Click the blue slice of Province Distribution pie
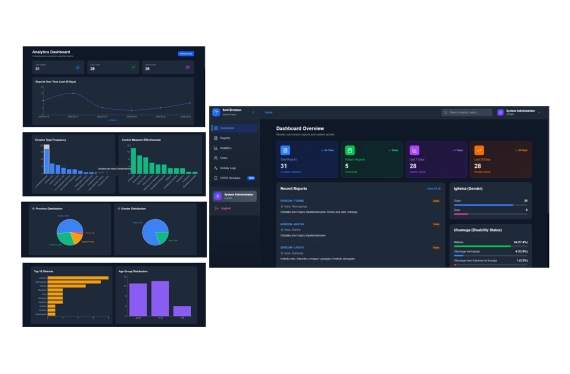Viewport: 570px width, 374px height. (69, 226)
